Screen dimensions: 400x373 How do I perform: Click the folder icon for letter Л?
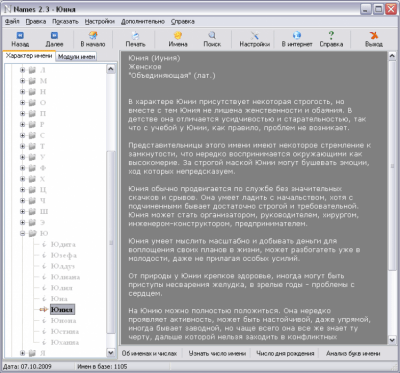tap(32, 70)
